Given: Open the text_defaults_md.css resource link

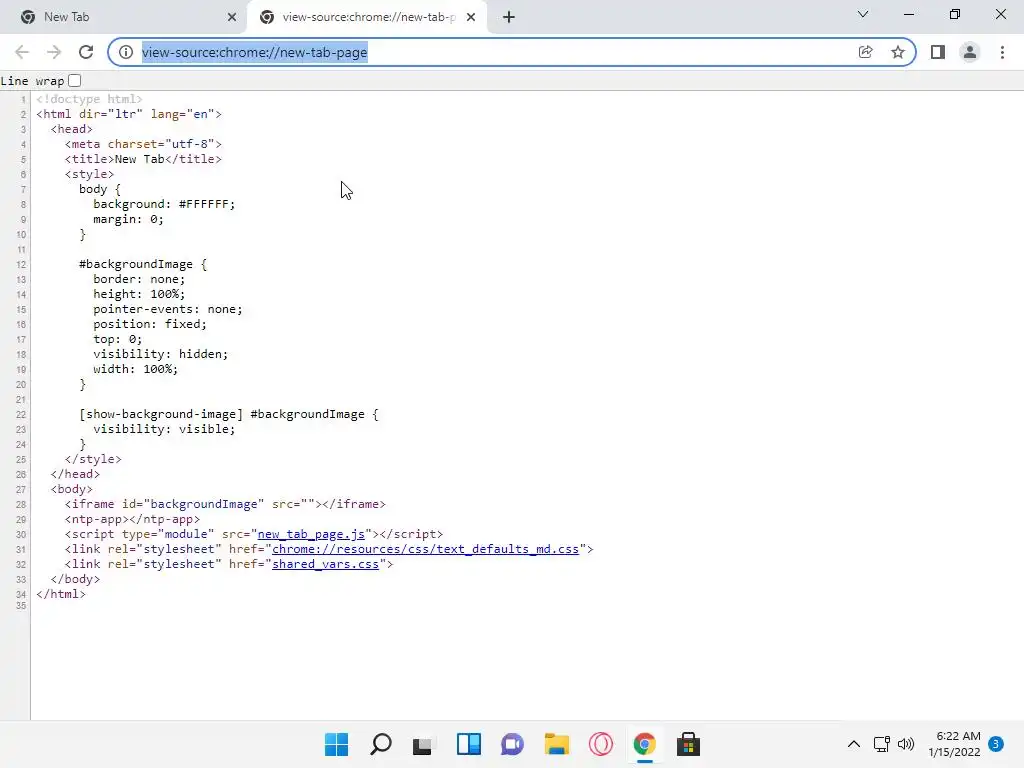Looking at the screenshot, I should 425,549.
